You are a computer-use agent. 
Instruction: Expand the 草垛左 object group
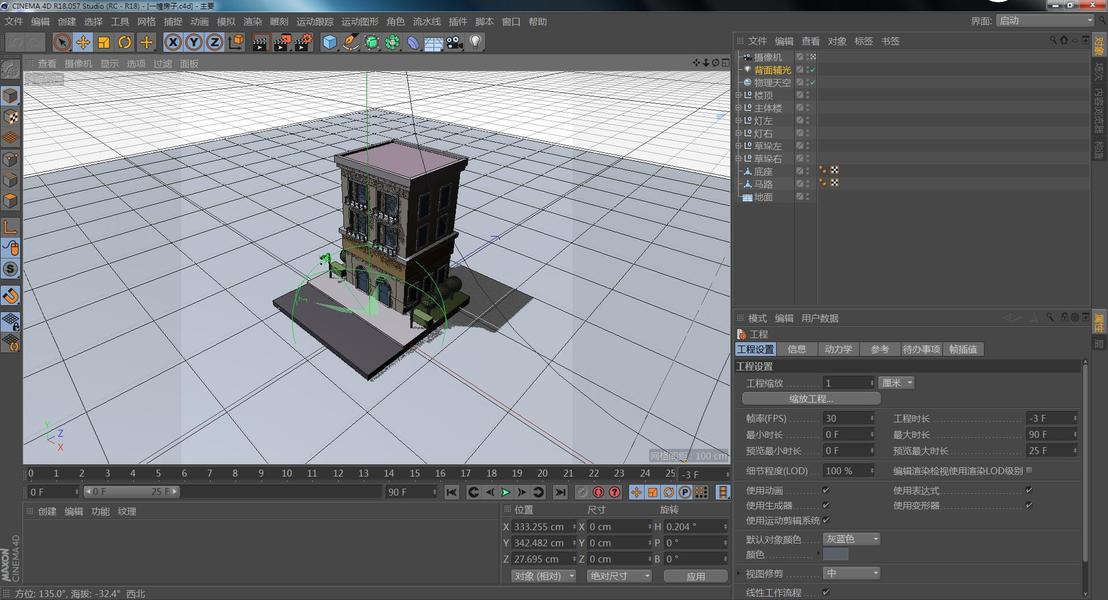coord(738,146)
